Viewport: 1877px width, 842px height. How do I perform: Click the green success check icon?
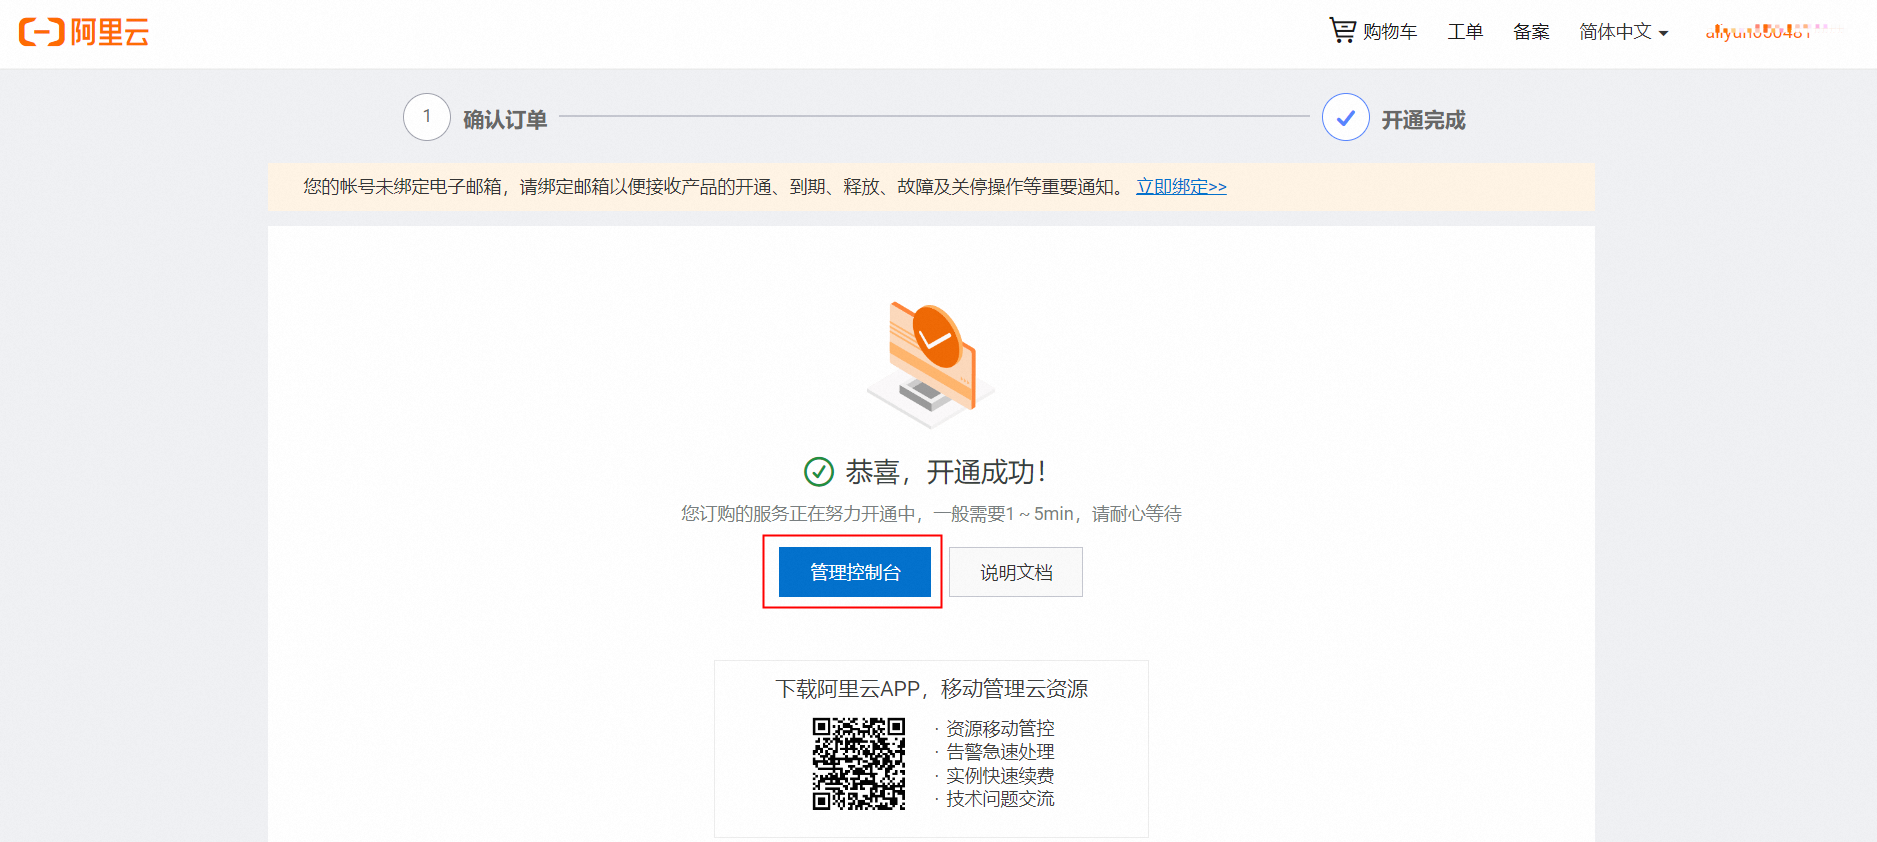(819, 471)
